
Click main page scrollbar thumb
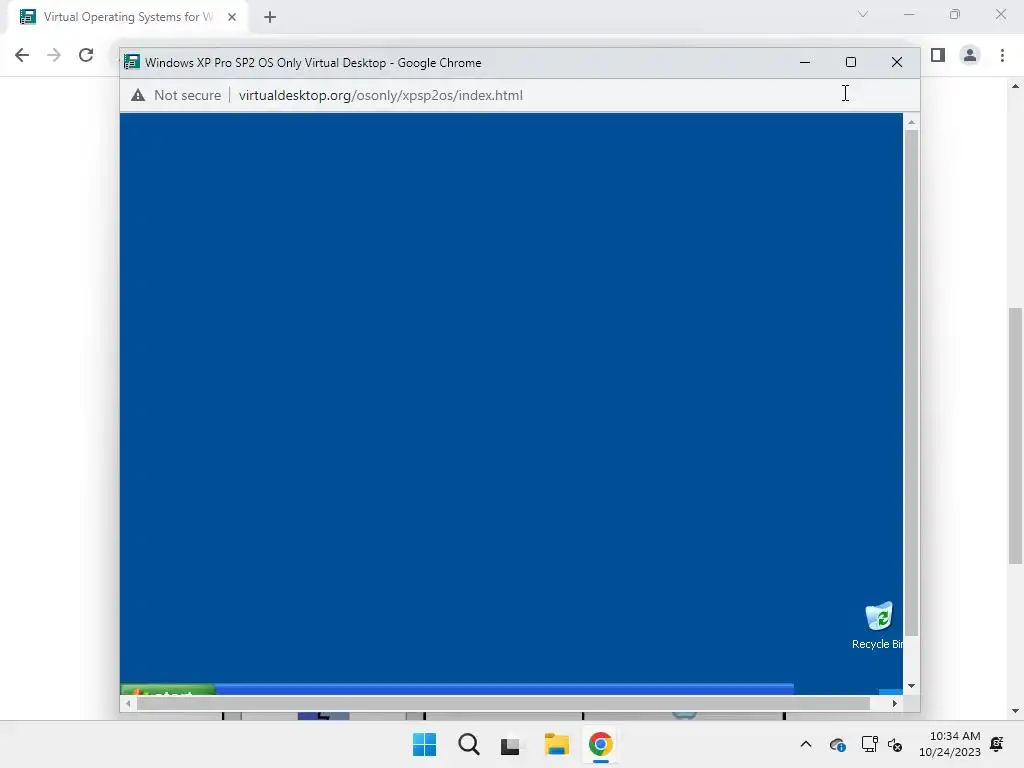coord(1015,436)
